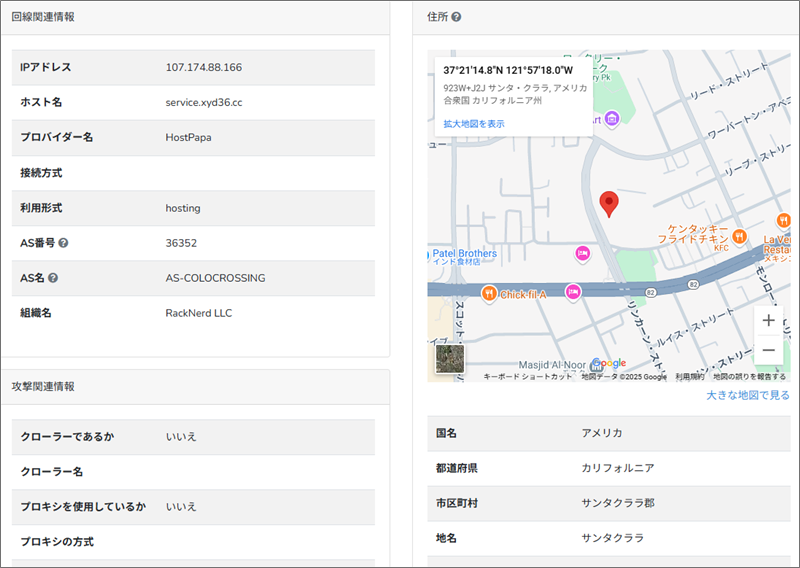Click pink hotel marker near Patel Brothers

[582, 254]
